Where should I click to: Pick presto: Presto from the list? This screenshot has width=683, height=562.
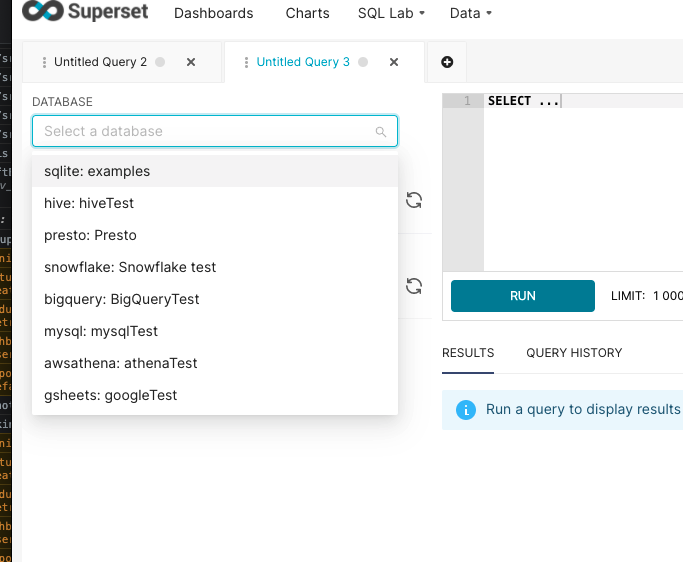[x=215, y=235]
